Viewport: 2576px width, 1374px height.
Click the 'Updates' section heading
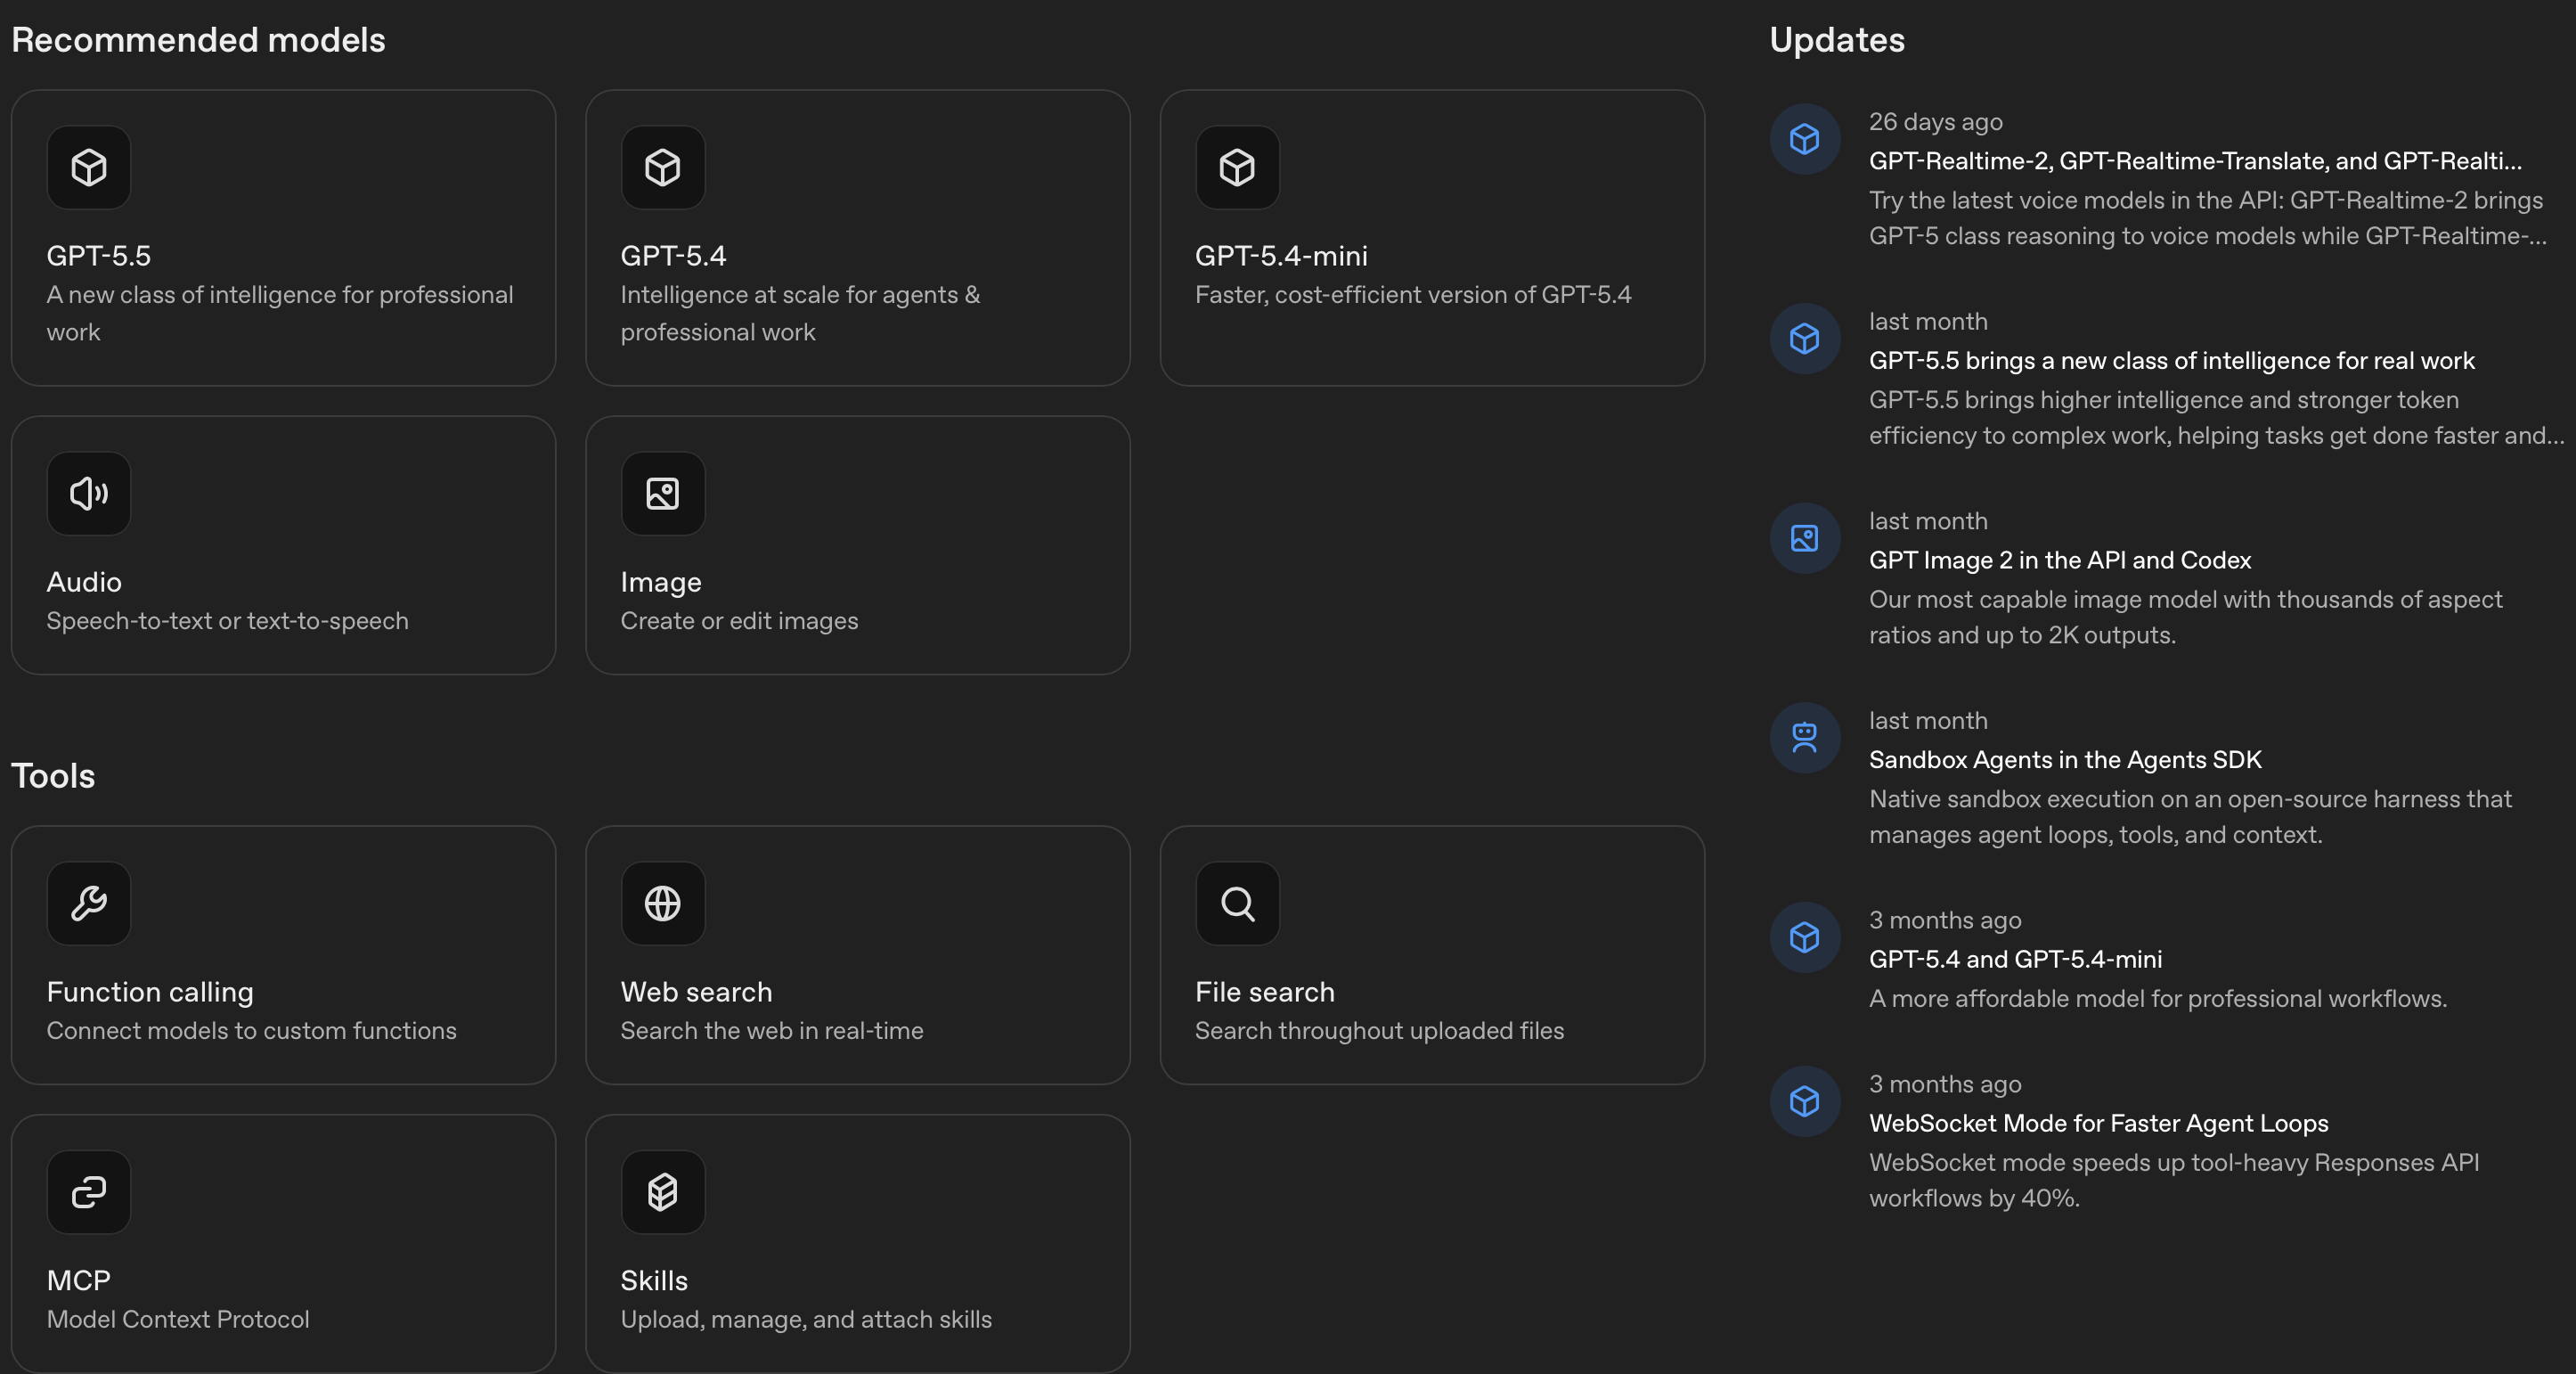click(1837, 40)
